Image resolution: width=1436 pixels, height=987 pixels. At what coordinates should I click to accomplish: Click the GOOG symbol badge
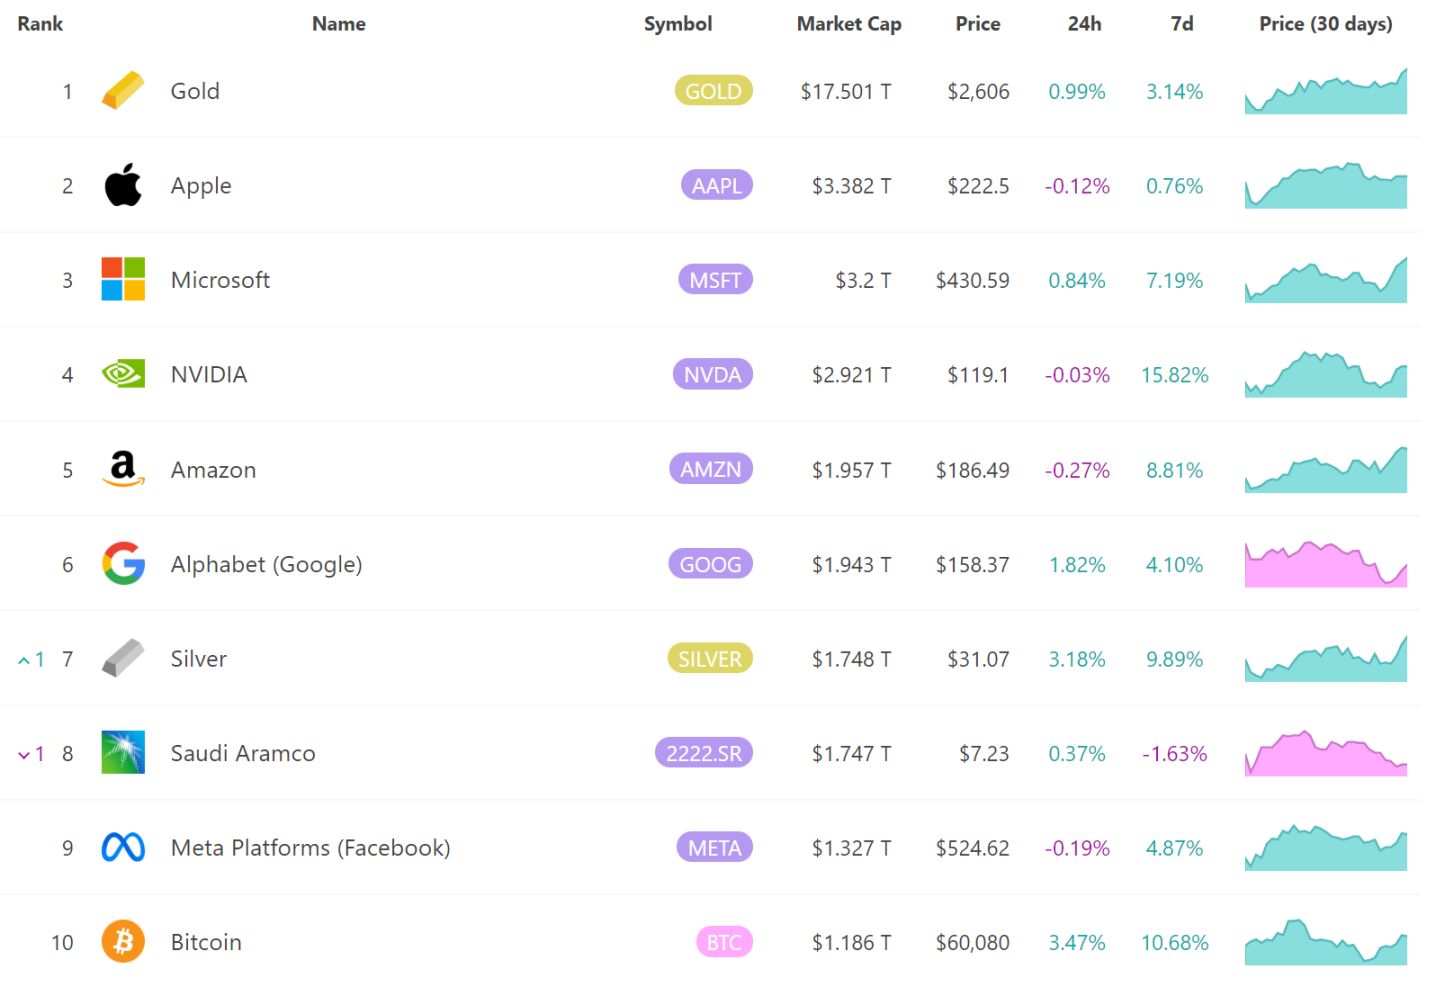pyautogui.click(x=710, y=564)
